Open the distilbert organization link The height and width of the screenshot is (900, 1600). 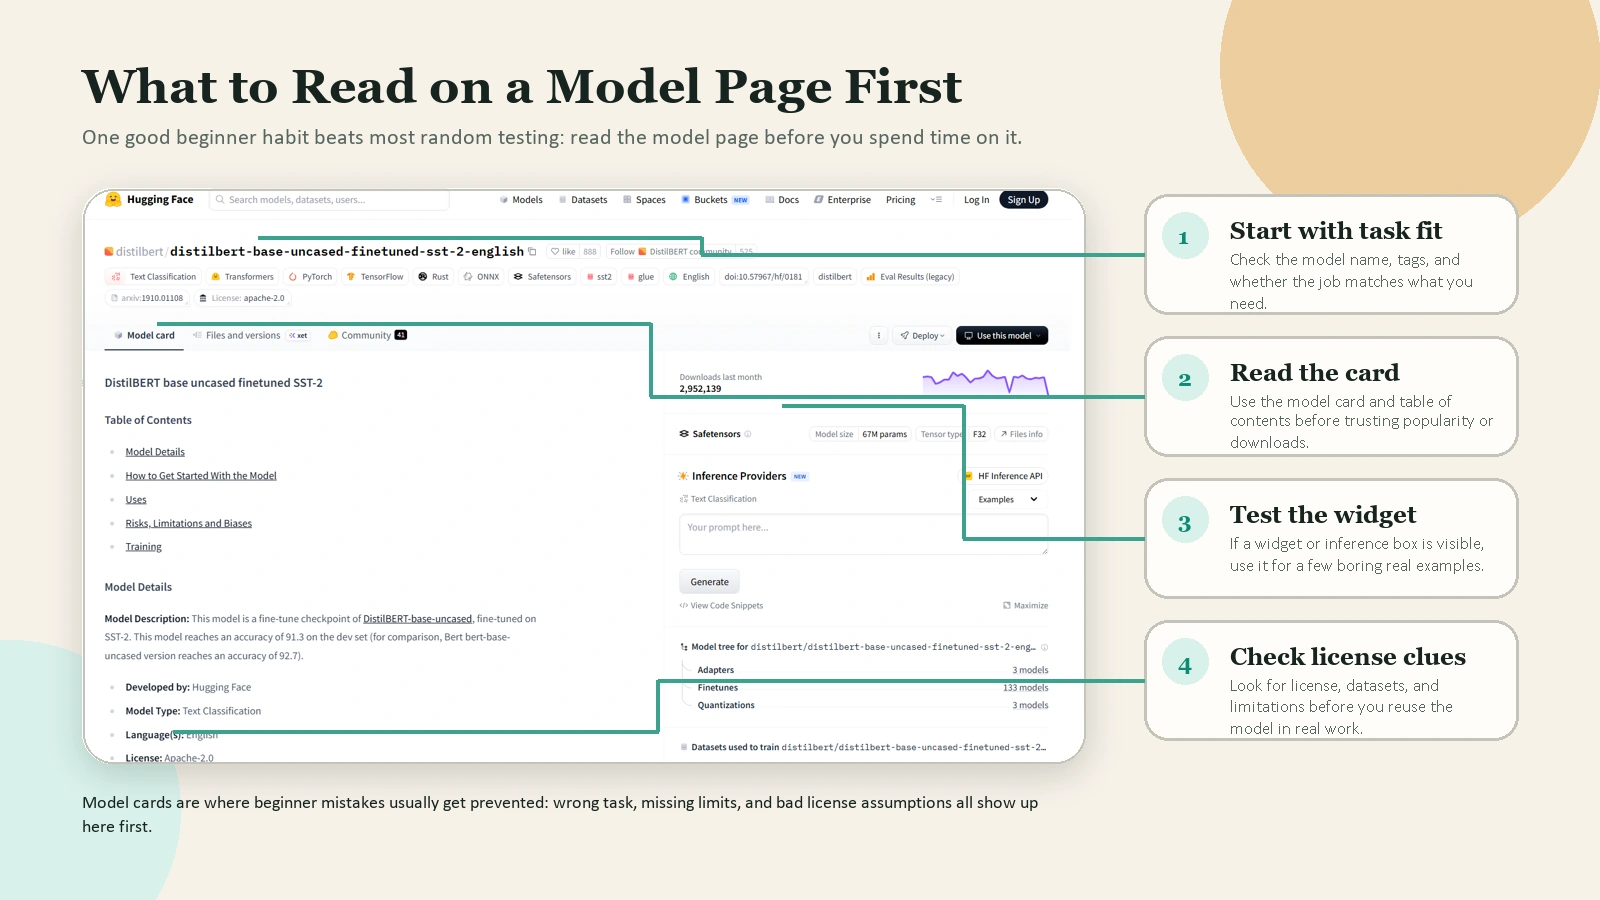tap(139, 252)
